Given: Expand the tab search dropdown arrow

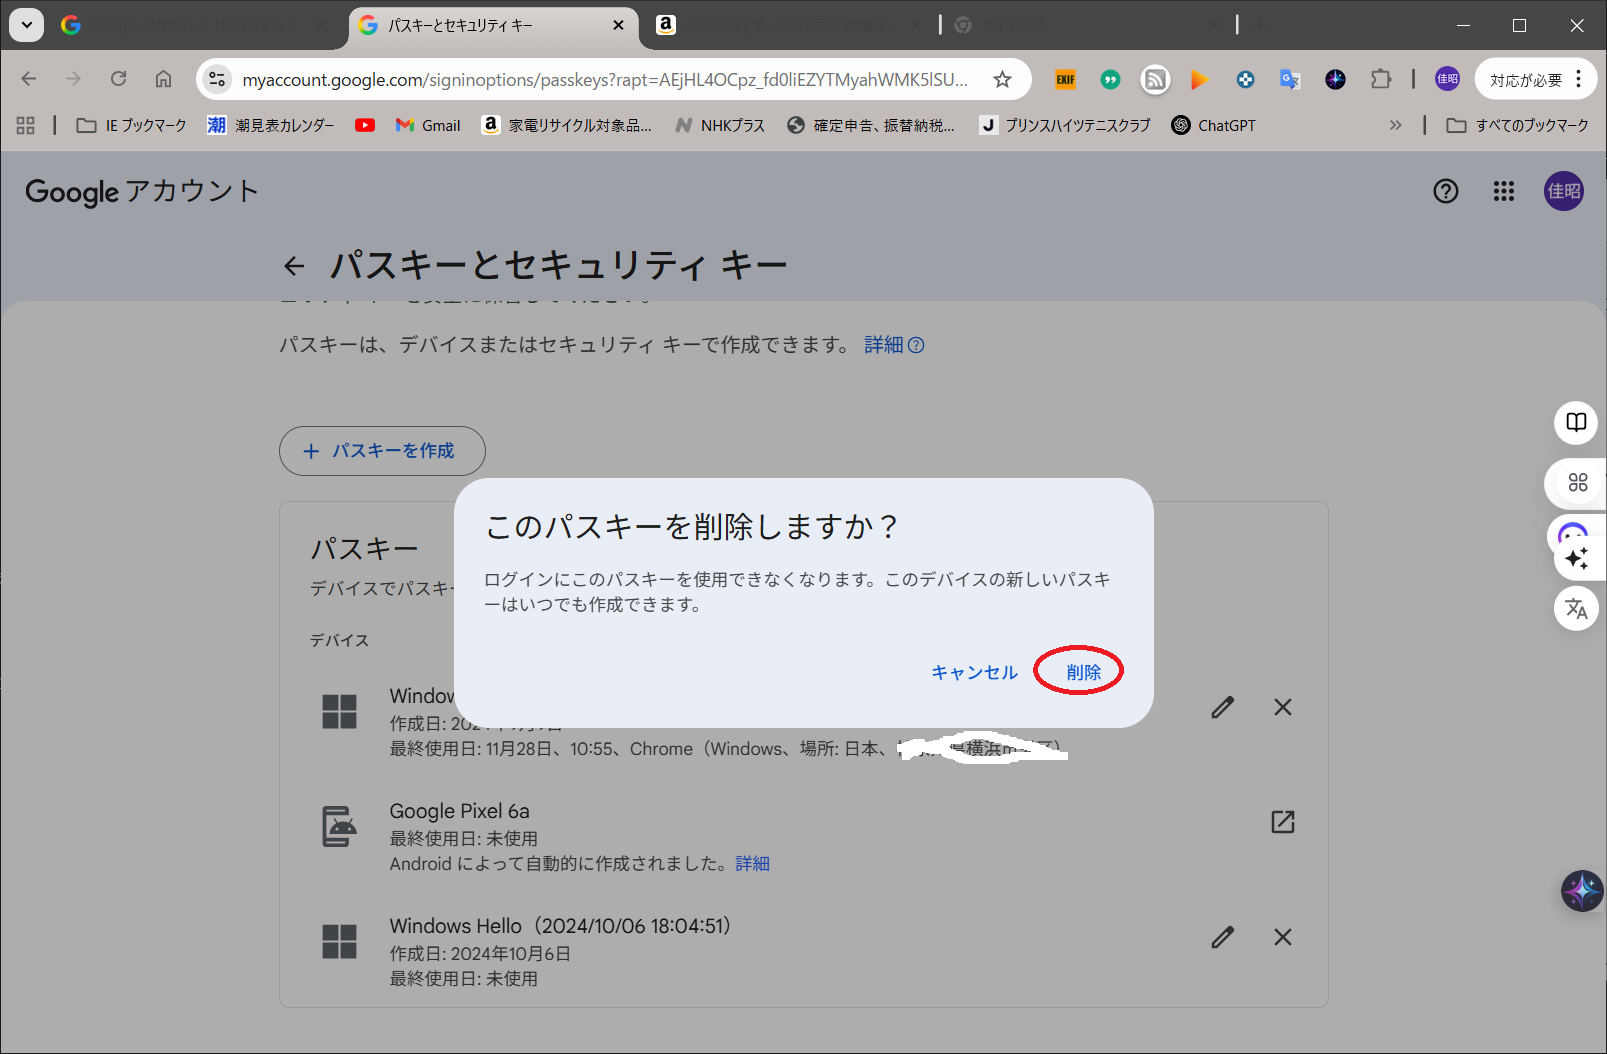Looking at the screenshot, I should click(27, 25).
